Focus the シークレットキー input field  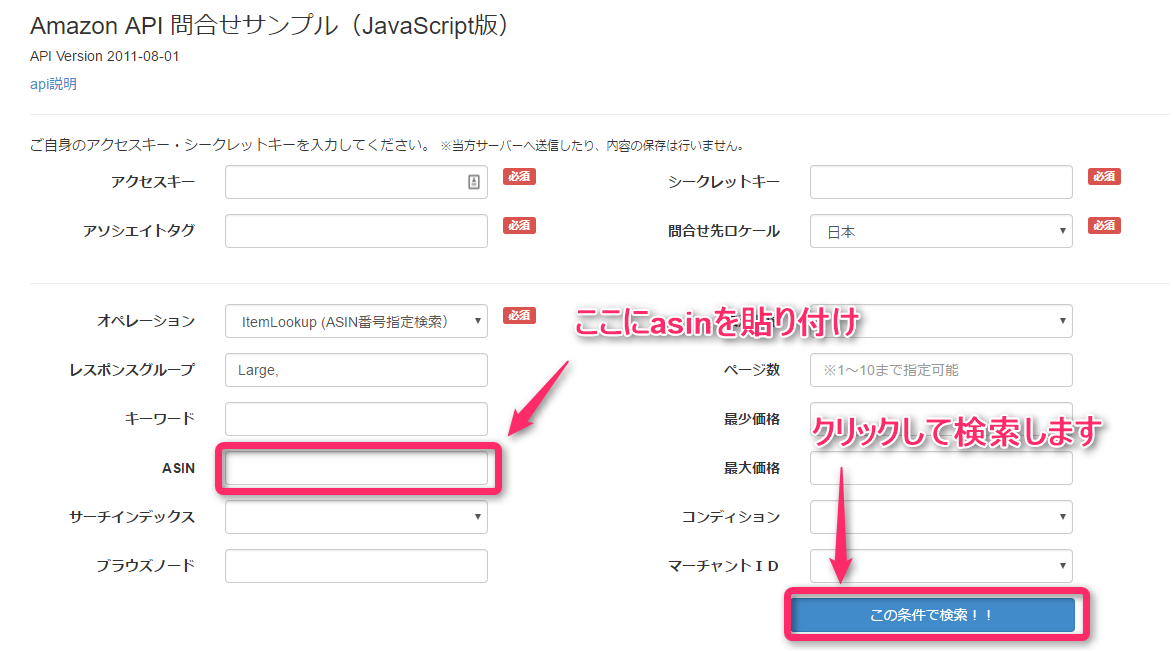941,182
